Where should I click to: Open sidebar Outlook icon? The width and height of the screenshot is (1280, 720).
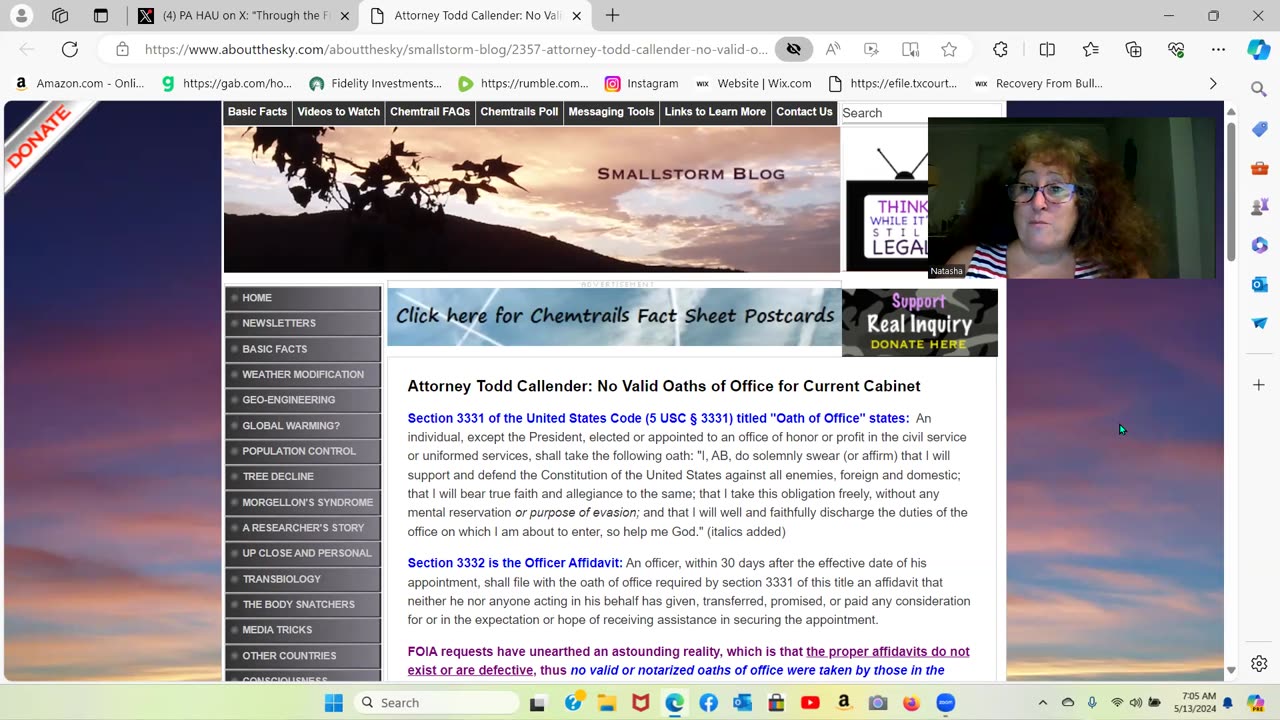tap(1259, 284)
